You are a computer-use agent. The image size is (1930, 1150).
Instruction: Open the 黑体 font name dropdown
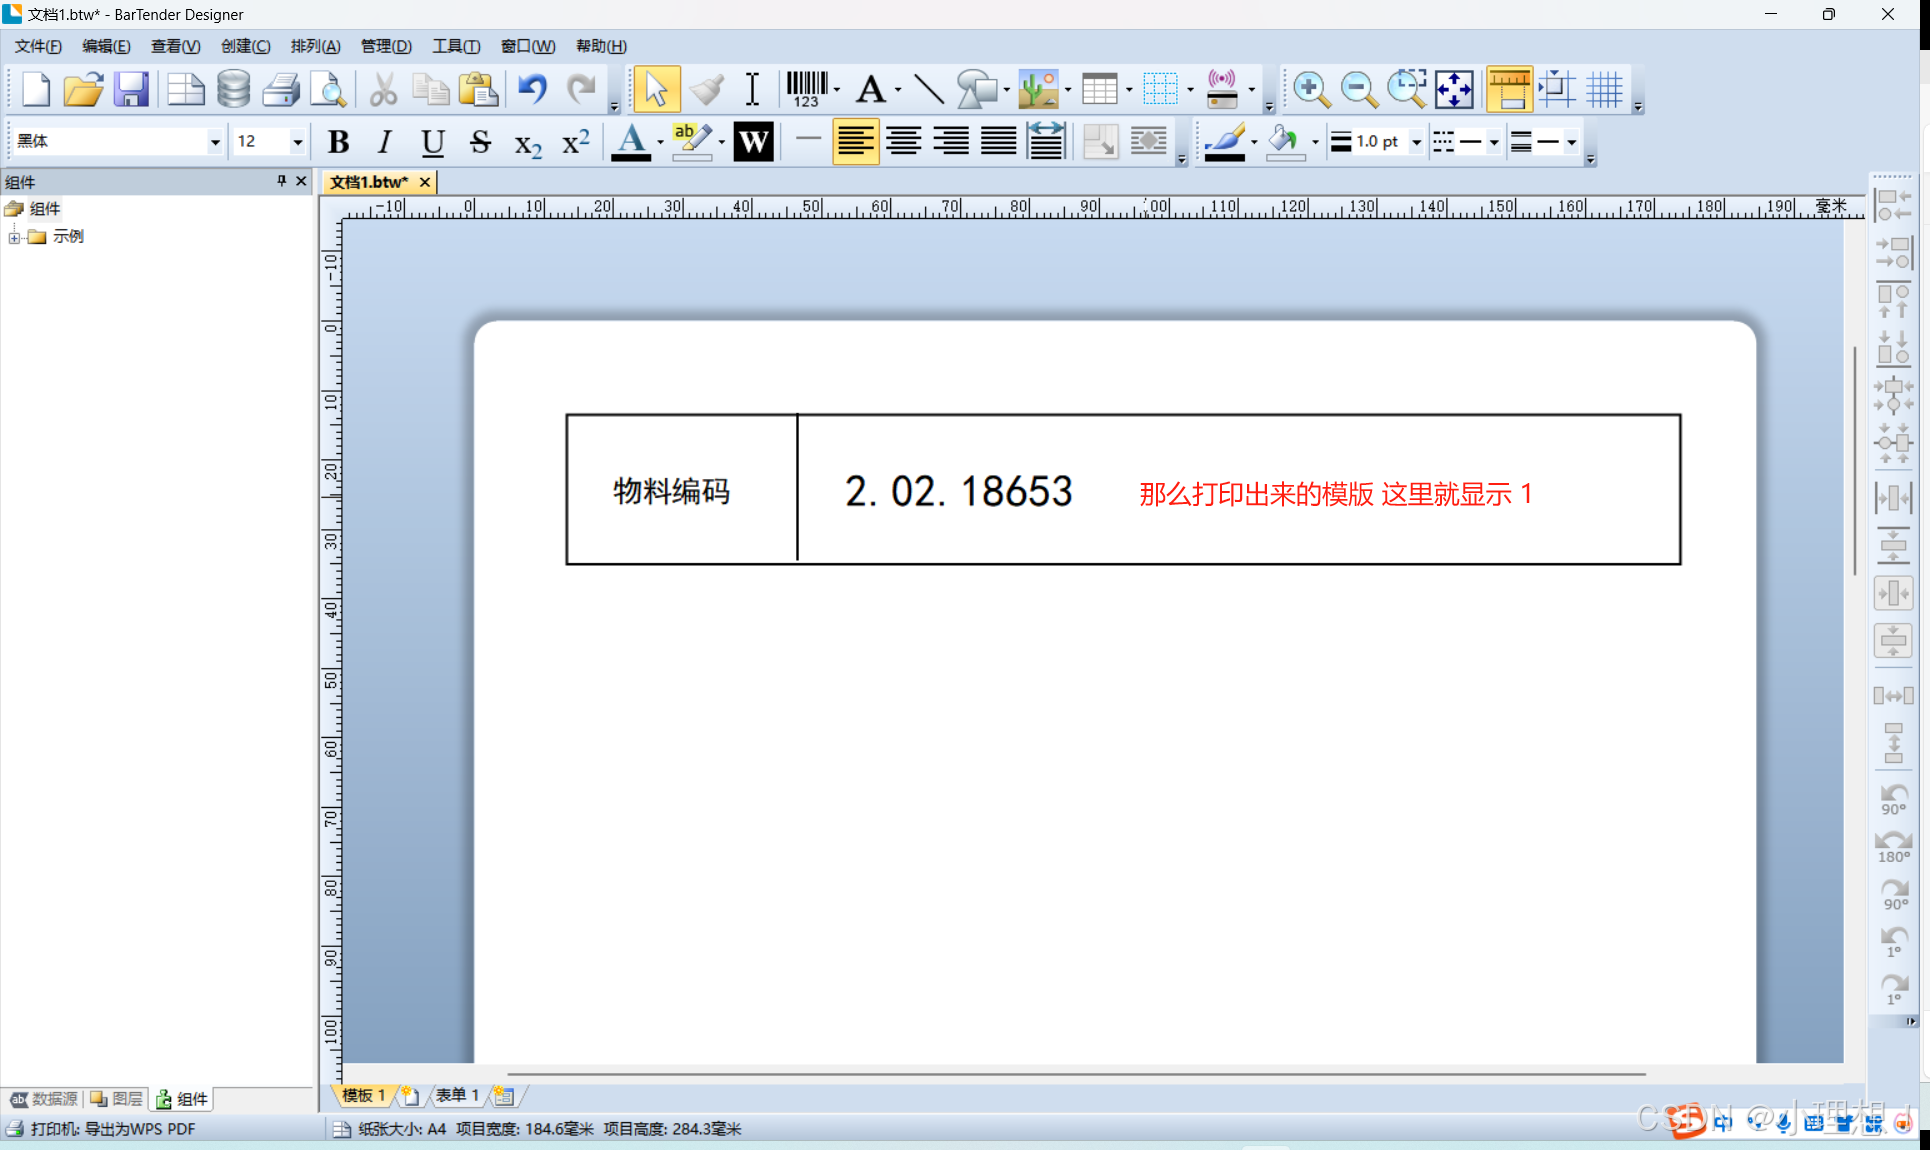point(214,142)
